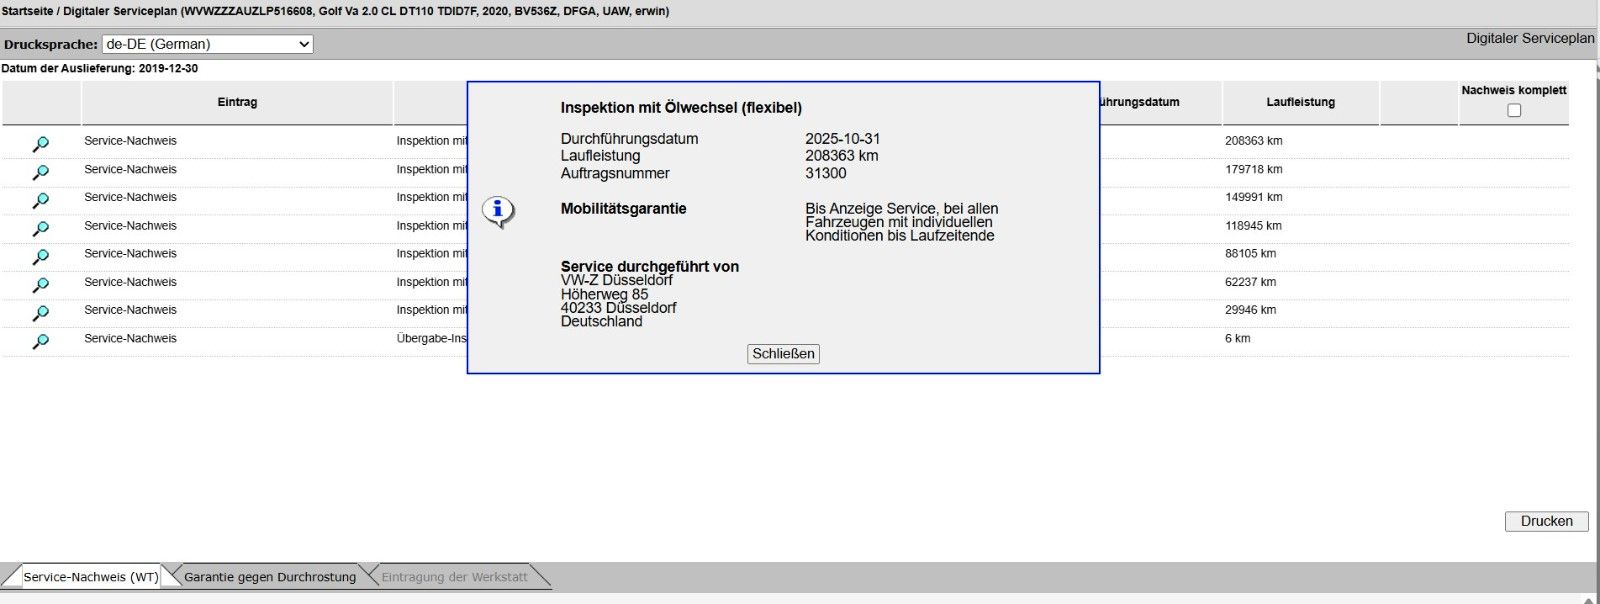Tick the Nachweis komplett checkbox

tap(1513, 110)
